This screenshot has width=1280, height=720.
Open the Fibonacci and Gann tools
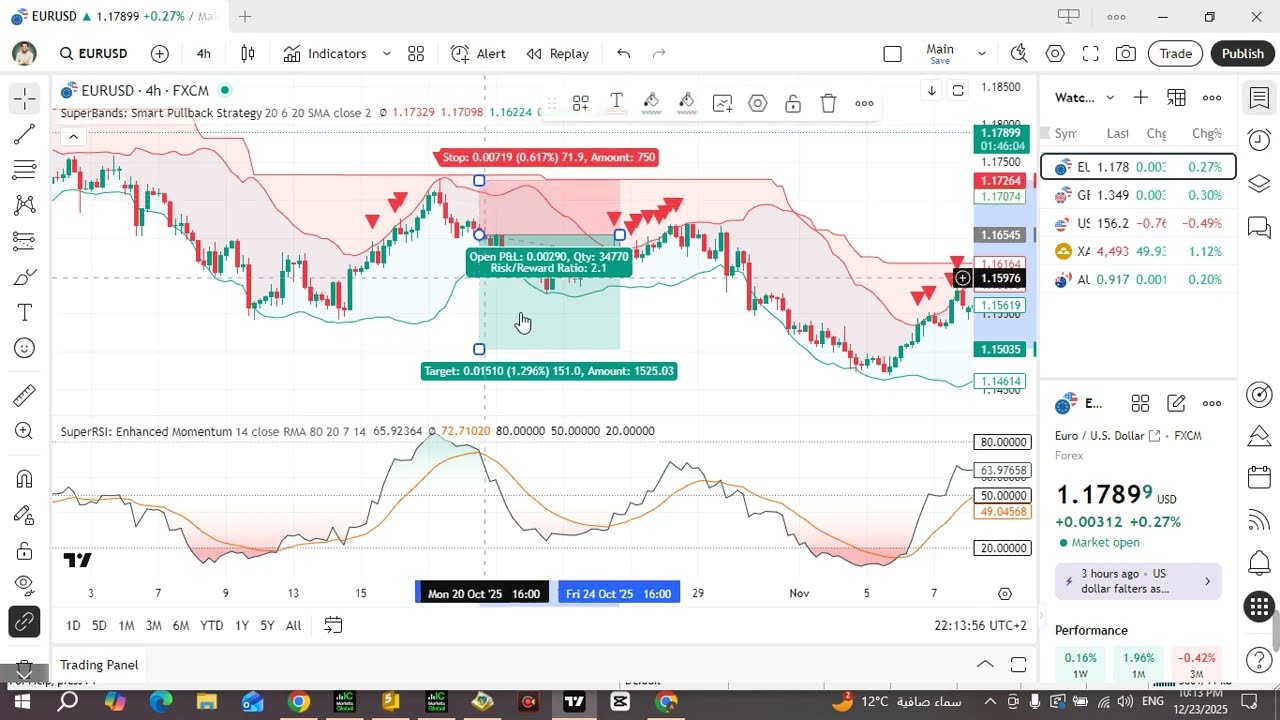pyautogui.click(x=25, y=169)
